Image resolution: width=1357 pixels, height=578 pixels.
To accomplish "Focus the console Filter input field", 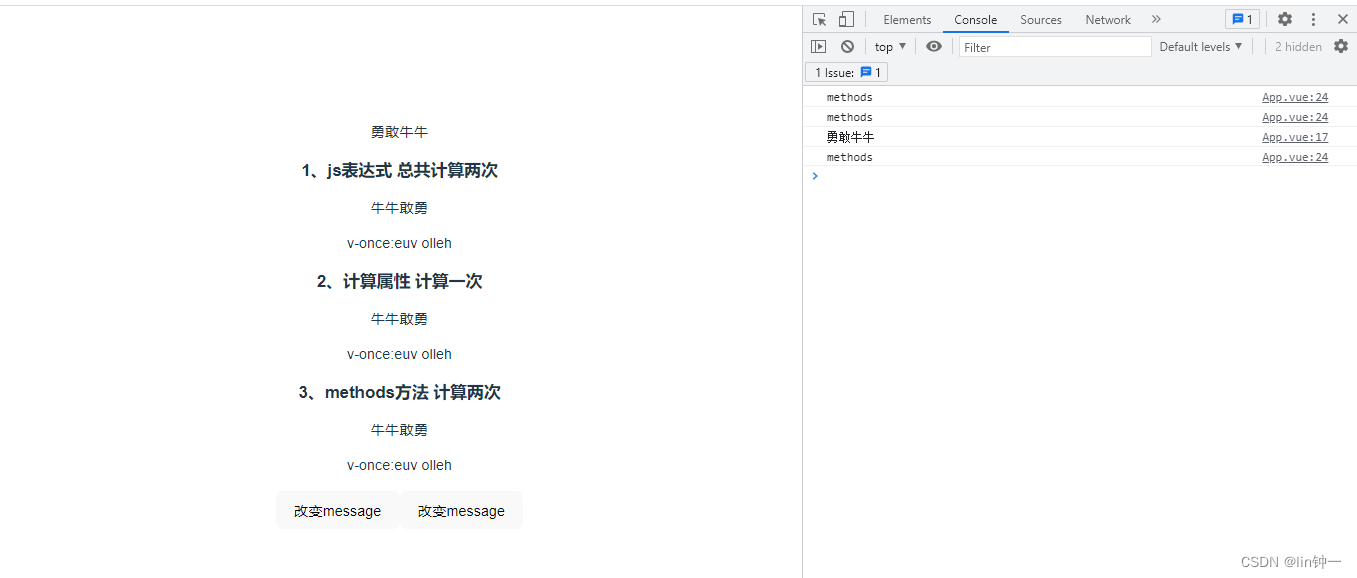I will click(1055, 47).
